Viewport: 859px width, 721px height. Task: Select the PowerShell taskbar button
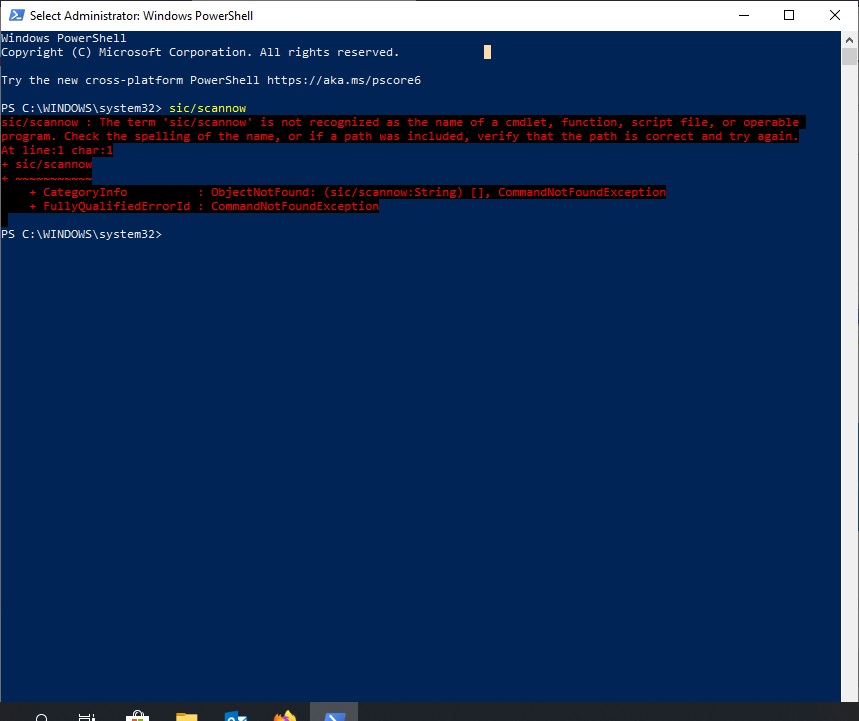point(334,713)
